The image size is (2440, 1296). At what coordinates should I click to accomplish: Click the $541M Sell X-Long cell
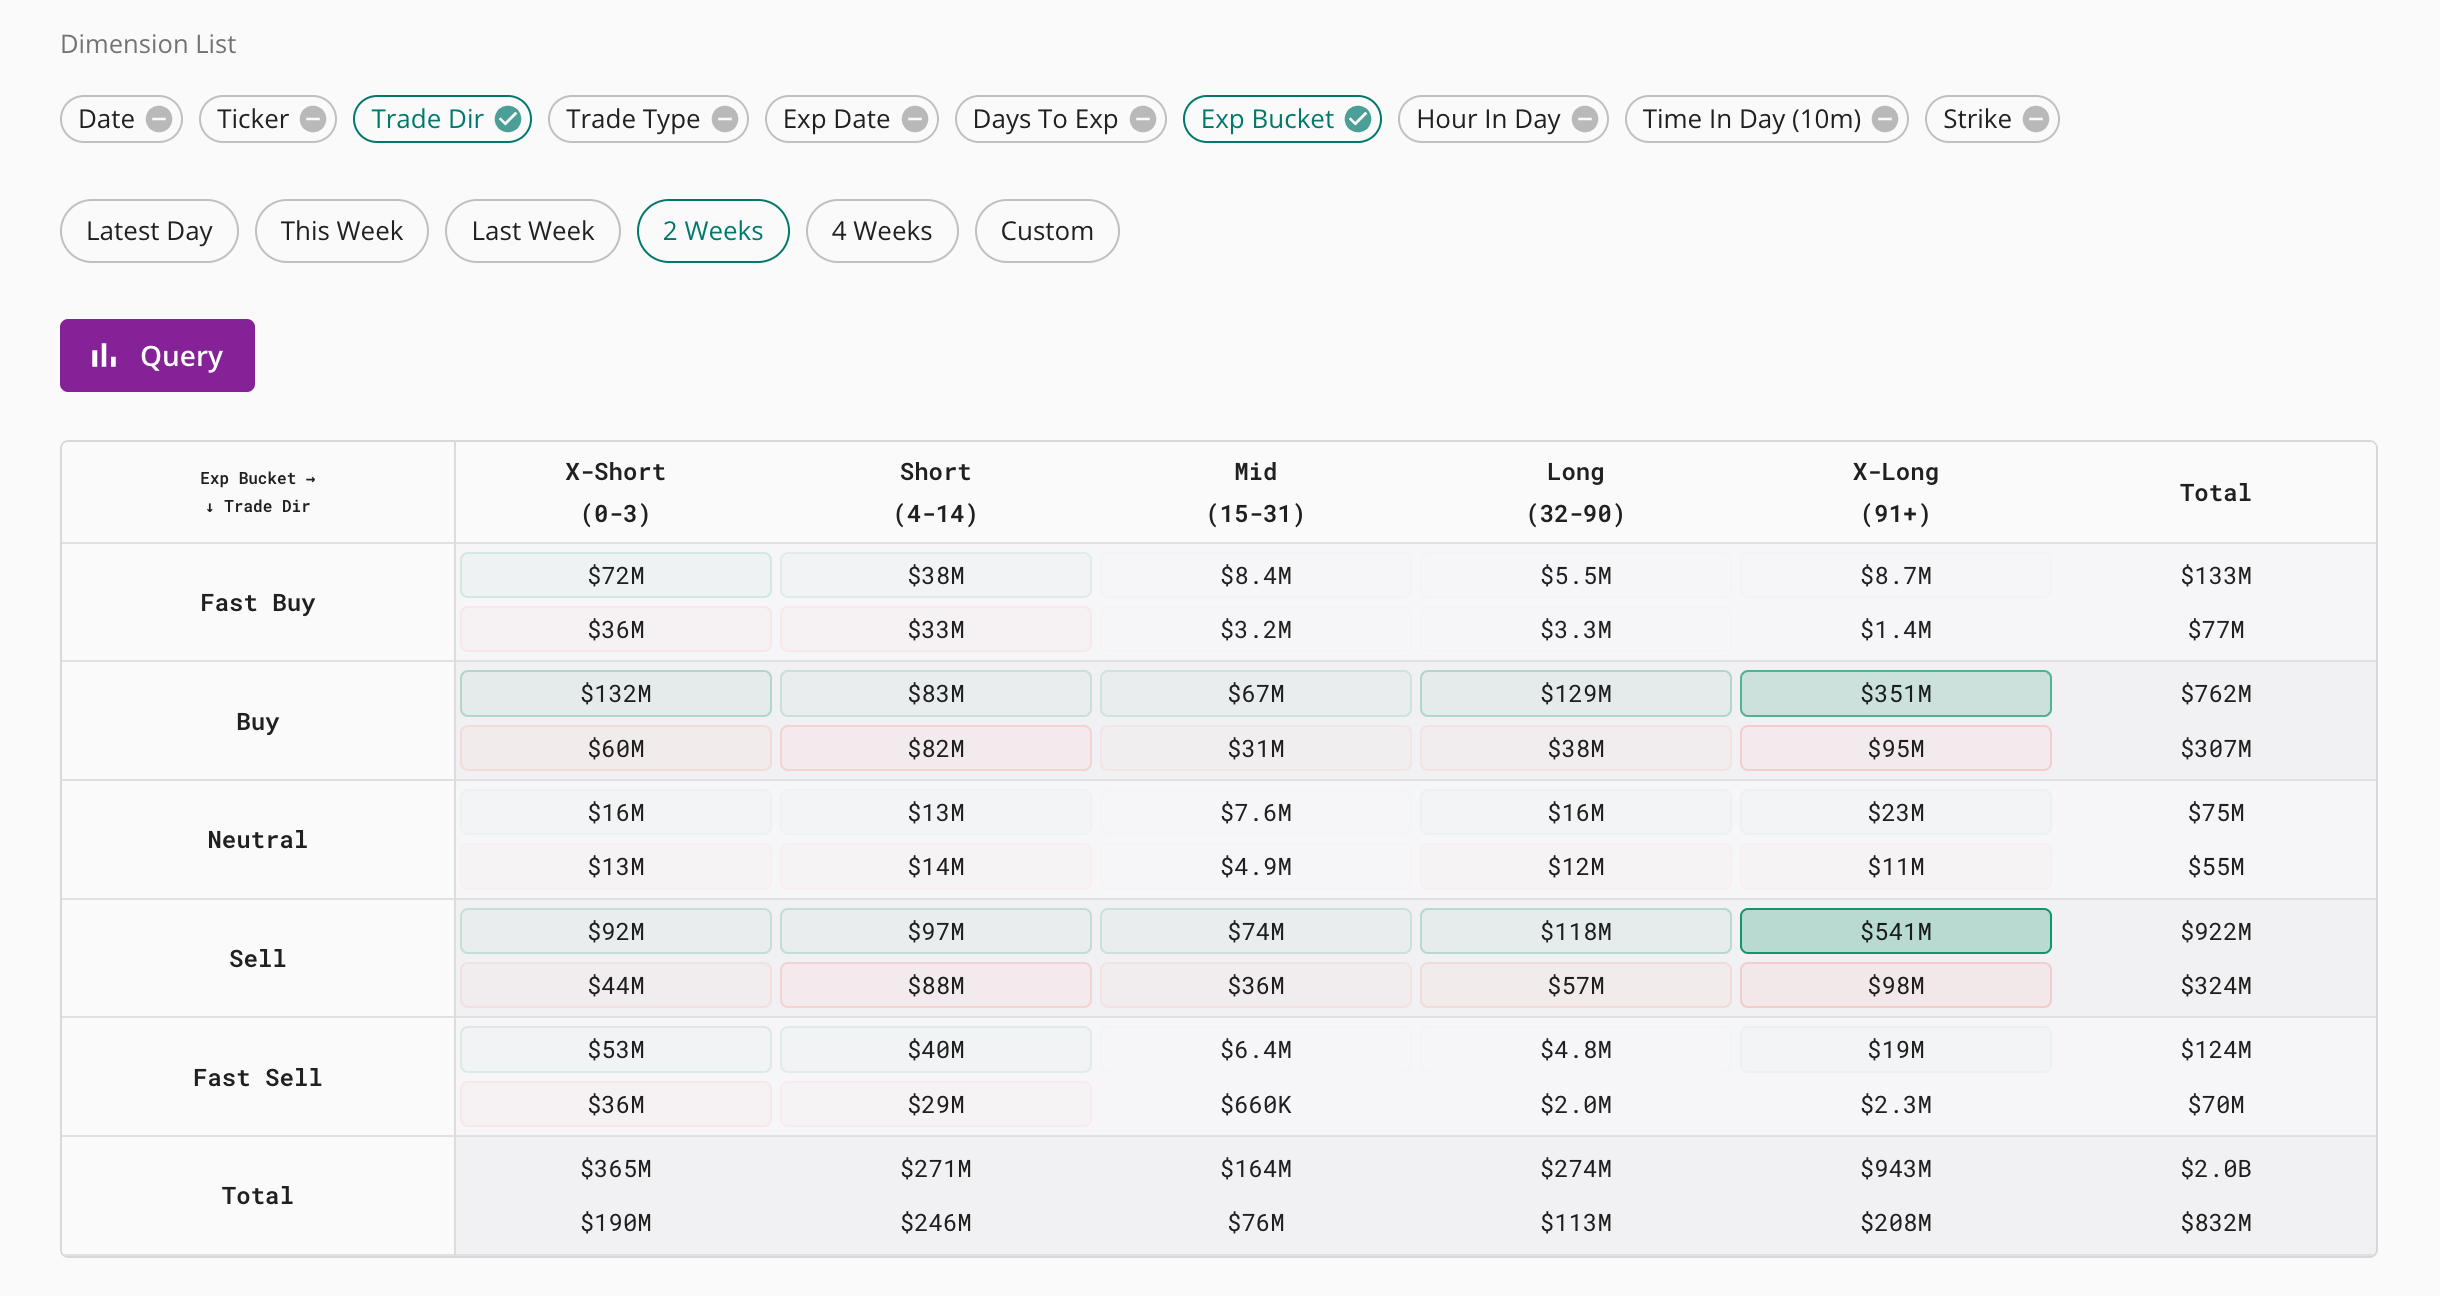(1896, 932)
